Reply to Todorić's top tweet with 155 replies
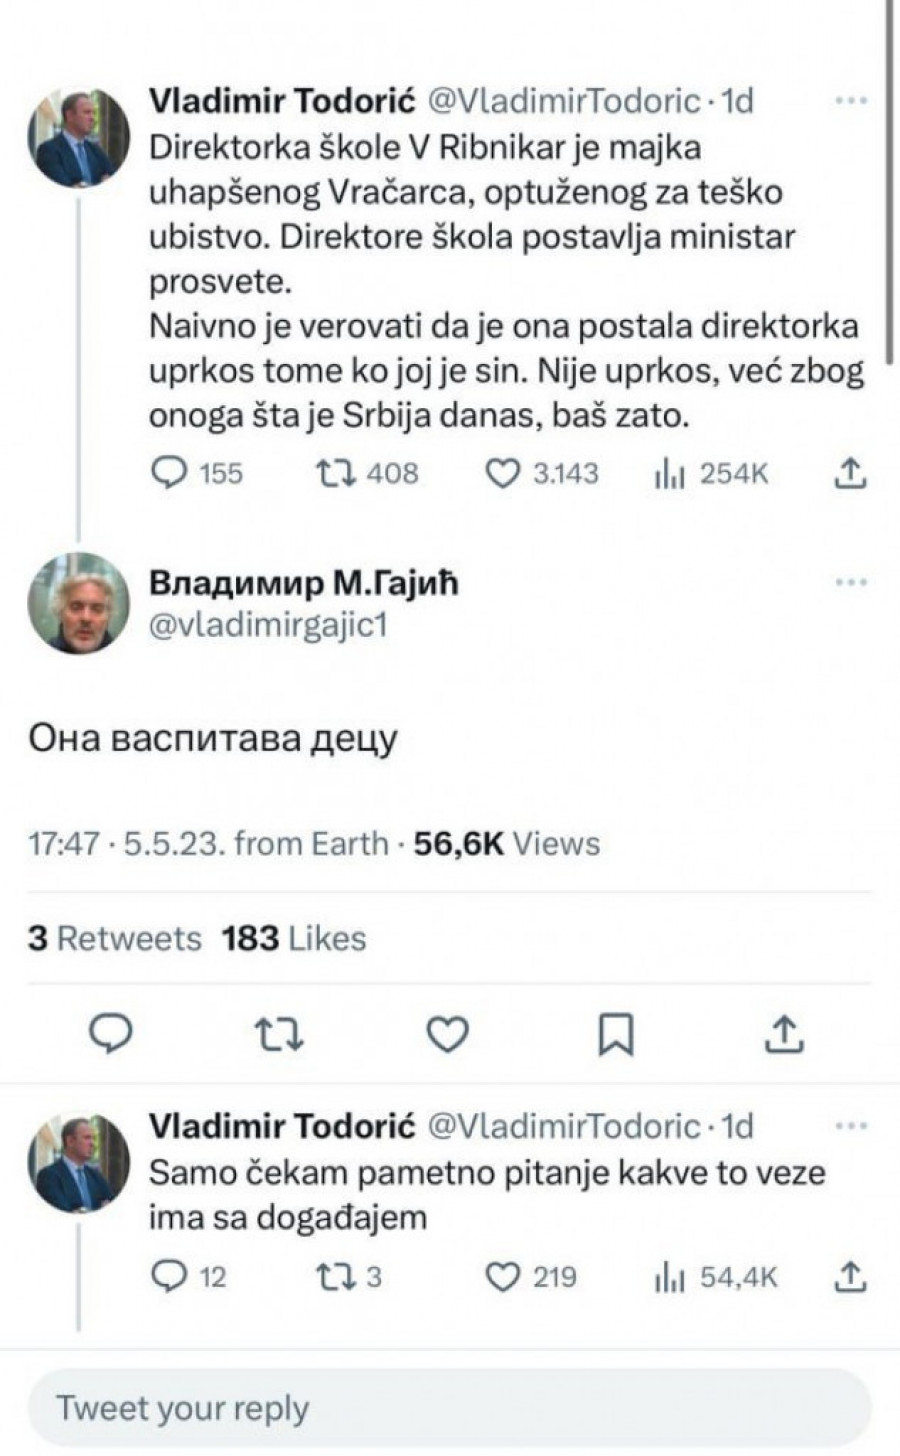The image size is (900, 1456). (x=168, y=473)
